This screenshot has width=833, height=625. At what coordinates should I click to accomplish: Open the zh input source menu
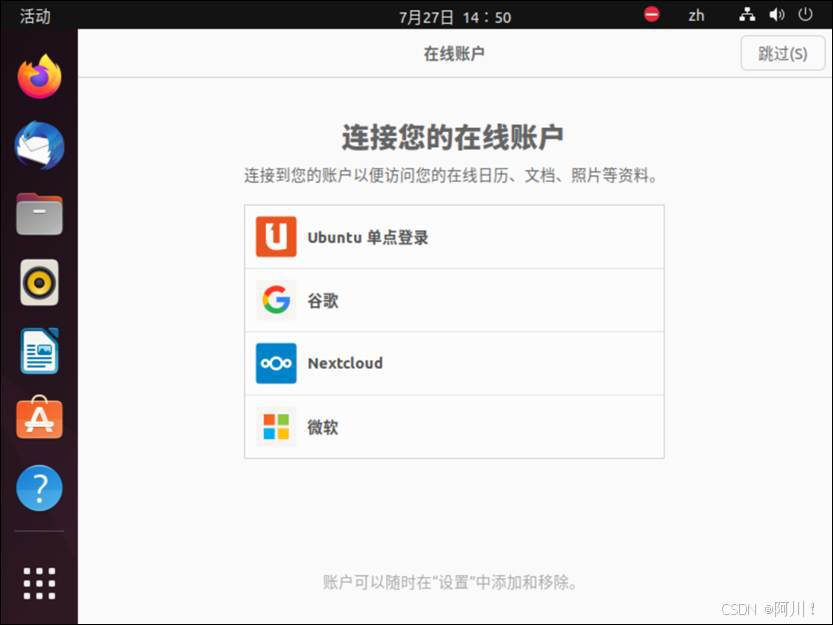click(x=696, y=15)
